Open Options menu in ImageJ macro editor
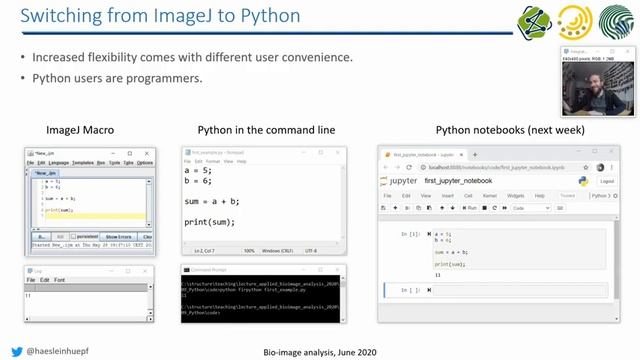This screenshot has height=360, width=640. click(x=144, y=163)
